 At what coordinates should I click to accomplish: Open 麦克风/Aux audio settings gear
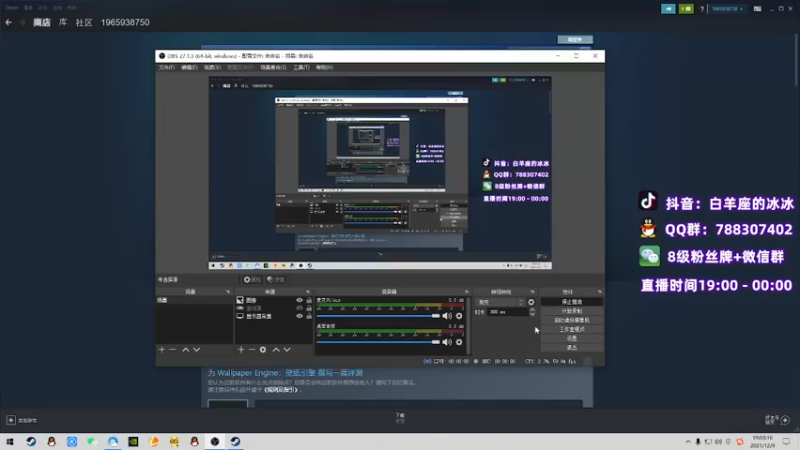[x=459, y=316]
